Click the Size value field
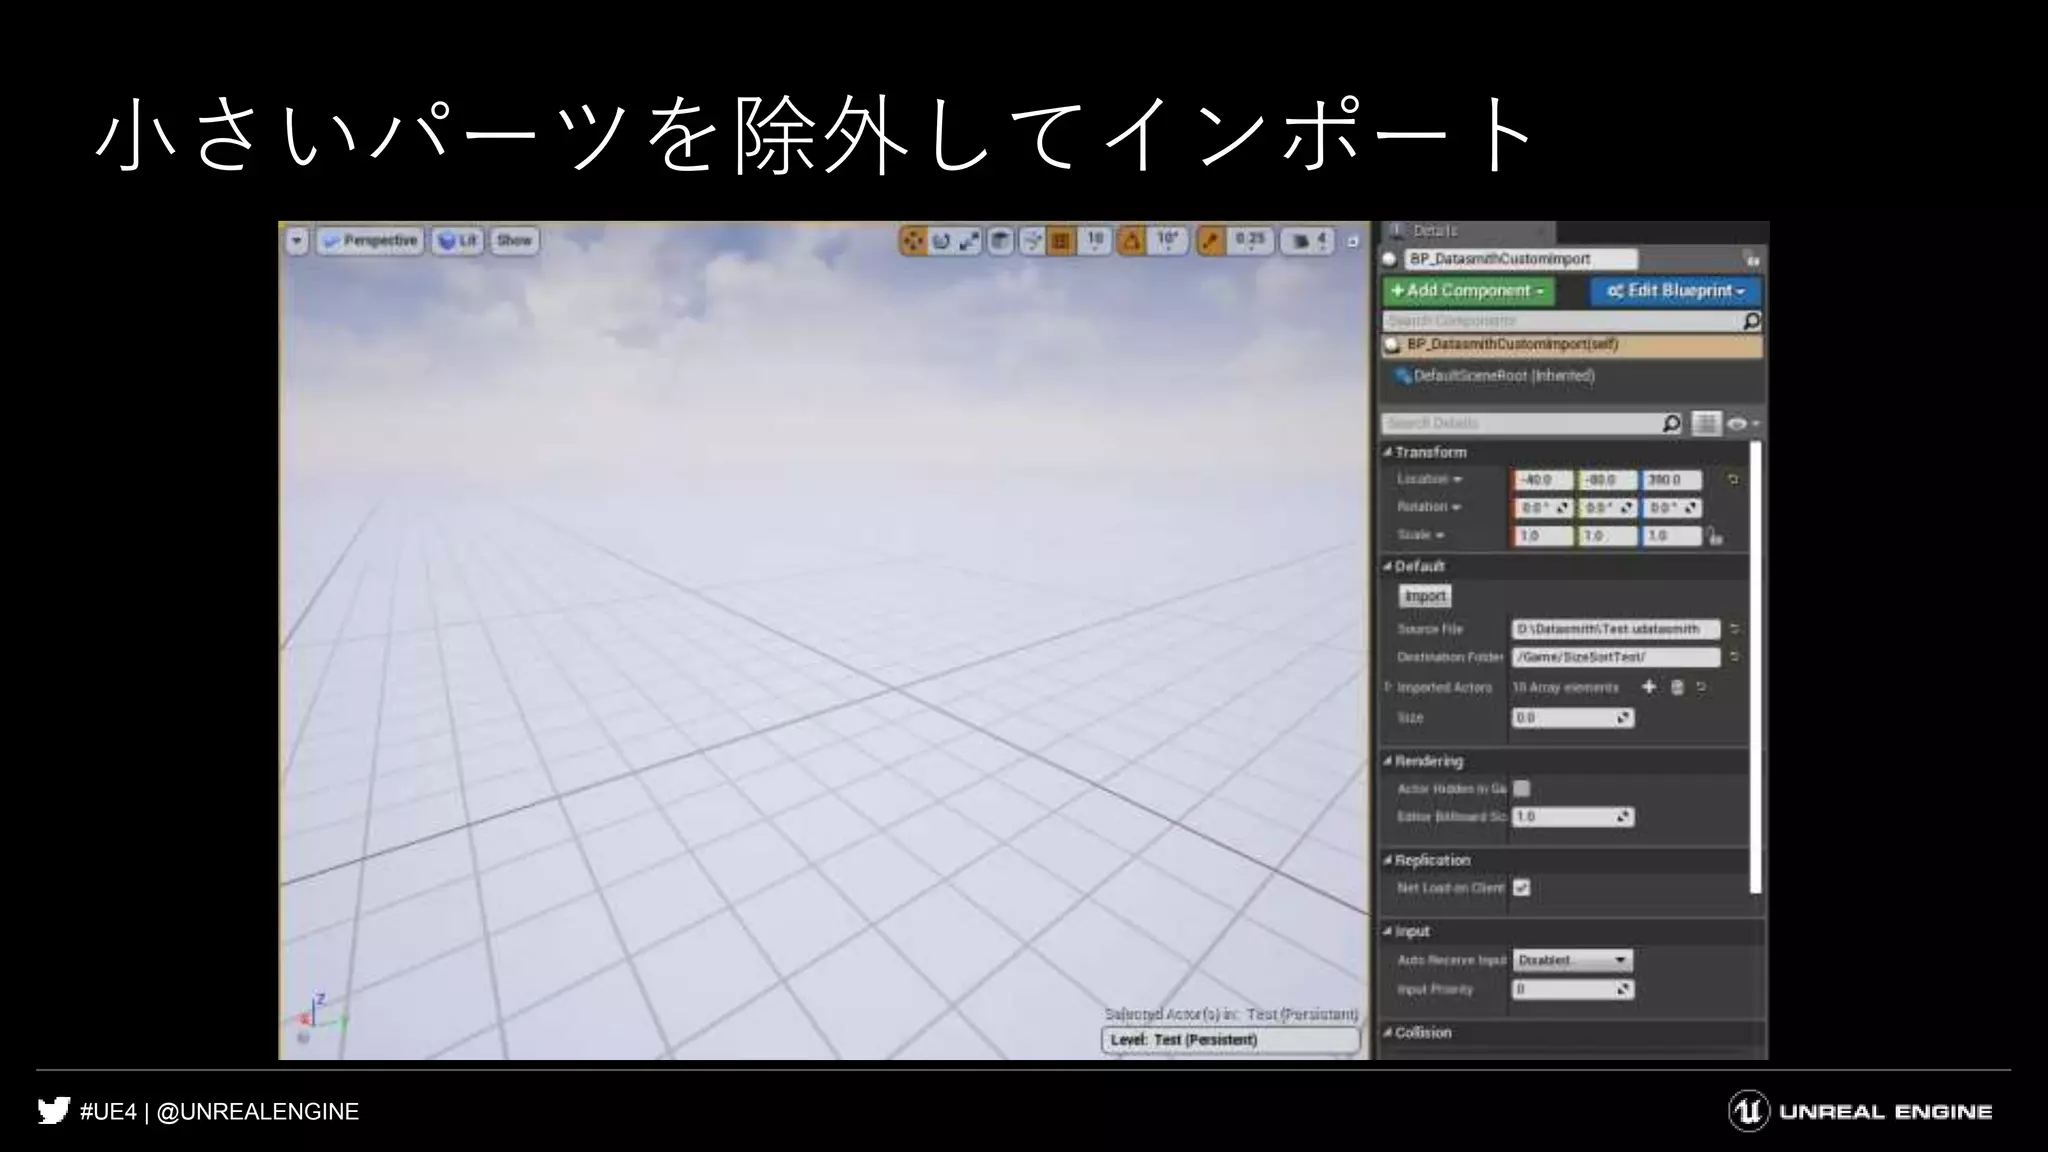2048x1152 pixels. [x=1572, y=718]
